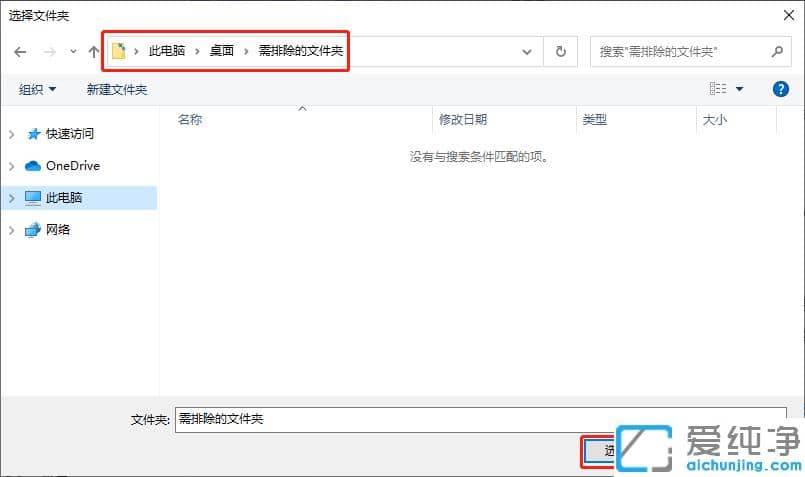Open the 组织 menu

pos(37,90)
